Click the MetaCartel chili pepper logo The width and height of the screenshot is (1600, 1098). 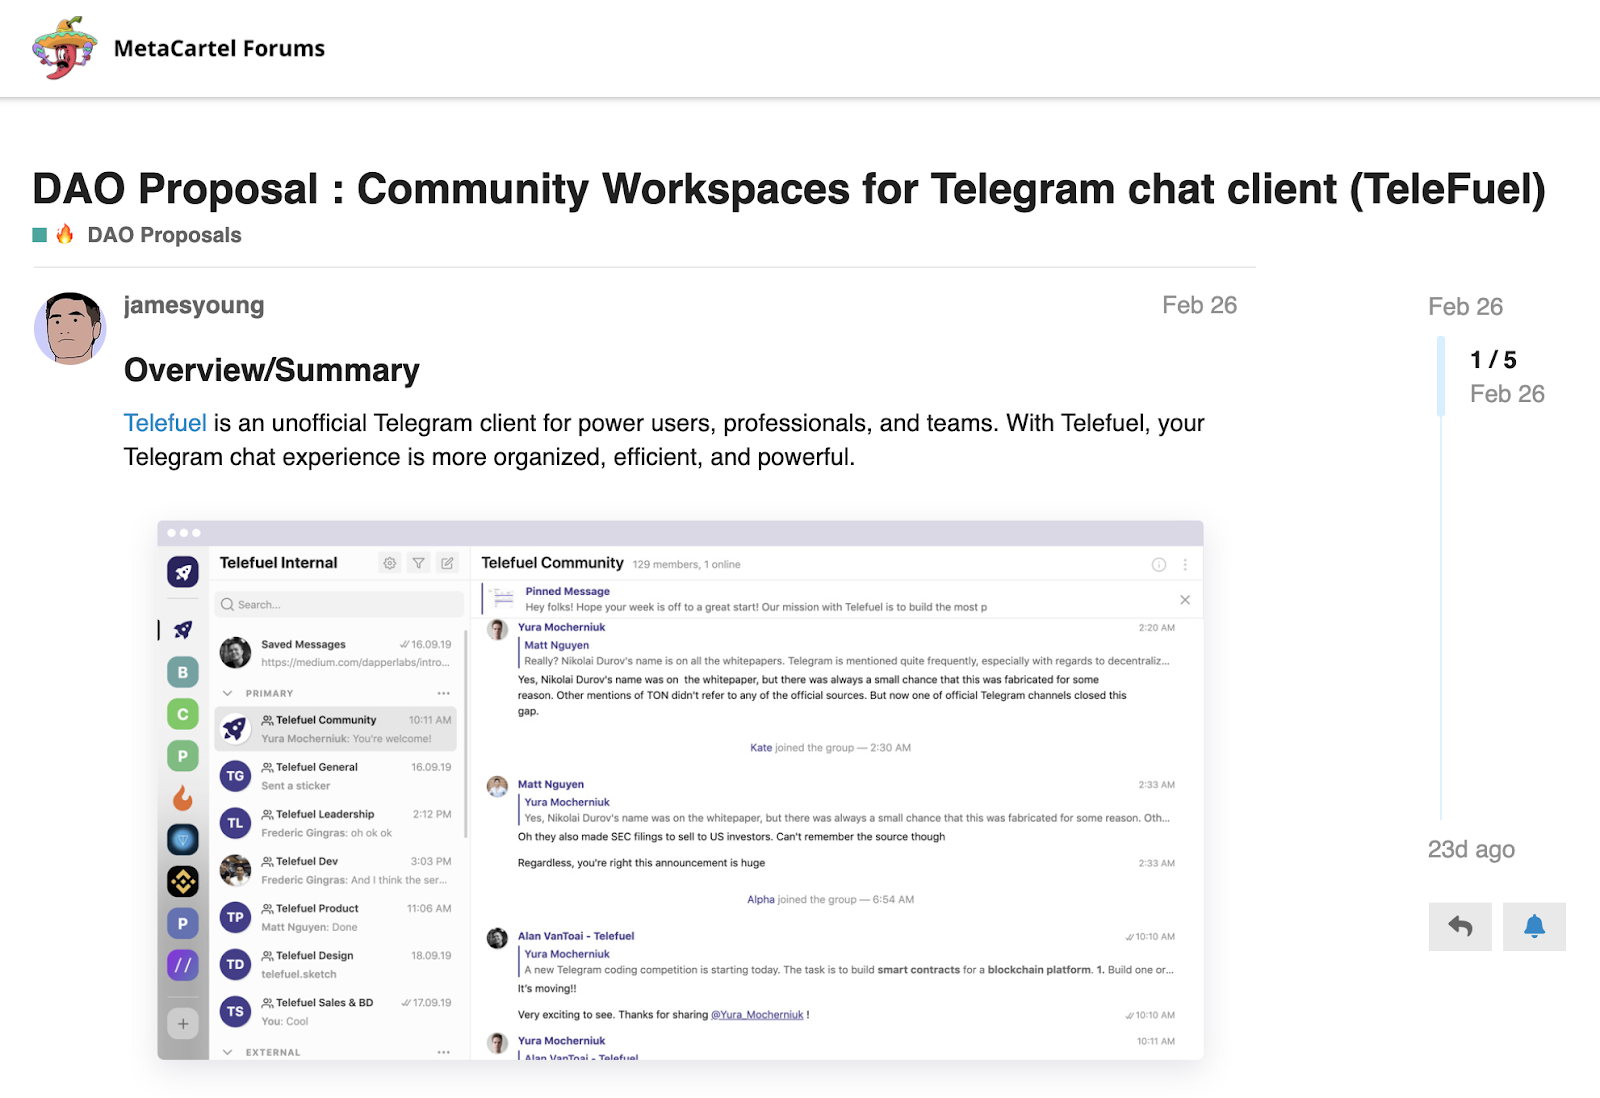click(x=64, y=47)
